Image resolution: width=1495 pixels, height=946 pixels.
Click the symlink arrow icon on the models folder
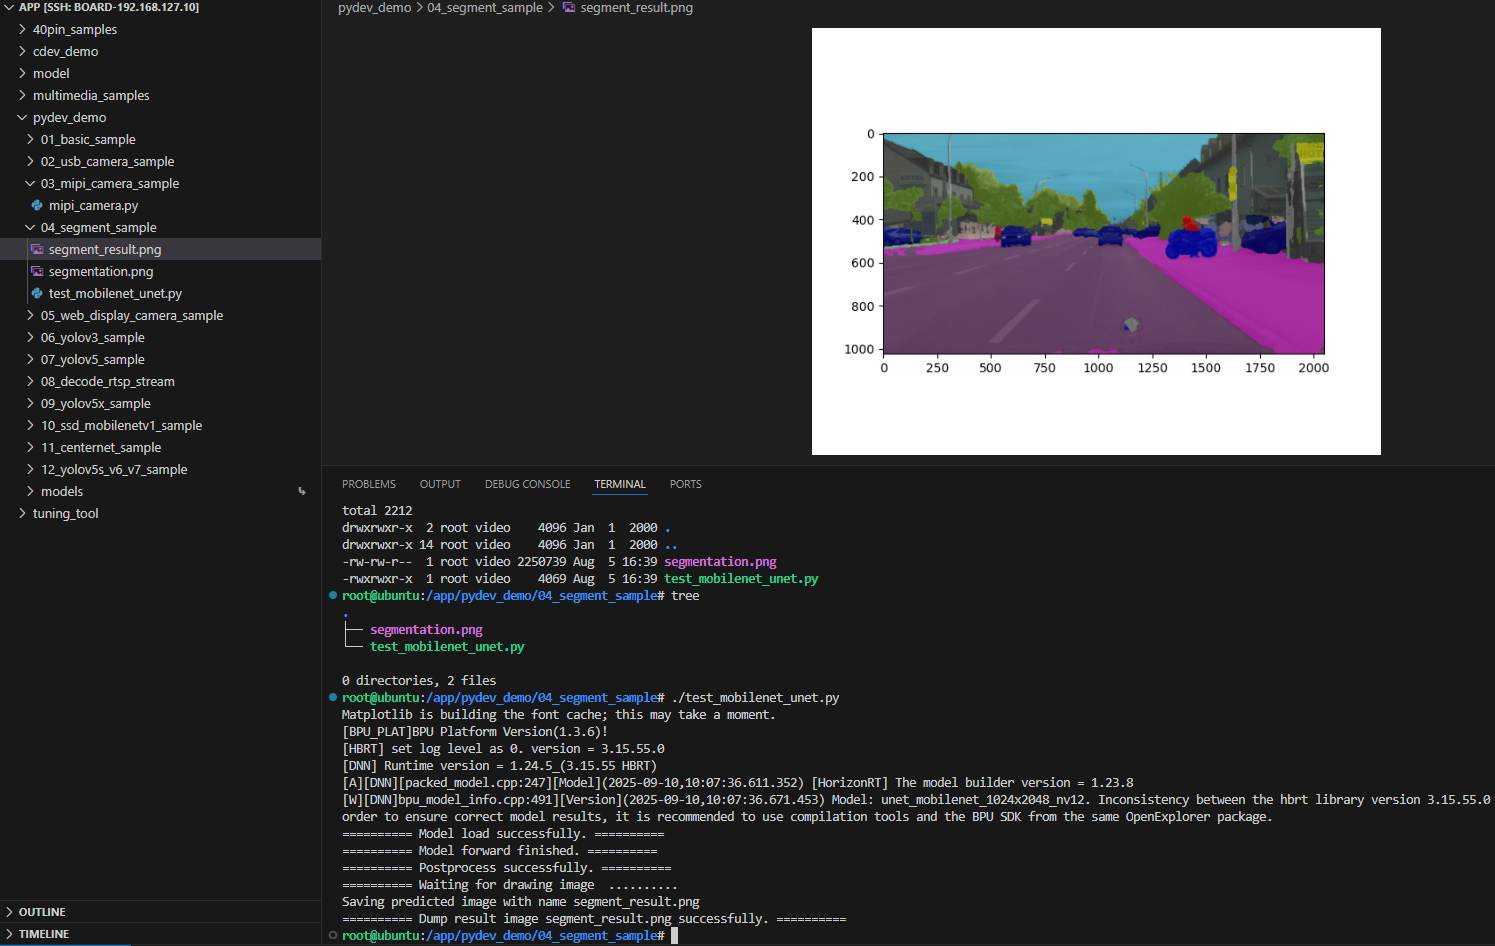point(302,491)
